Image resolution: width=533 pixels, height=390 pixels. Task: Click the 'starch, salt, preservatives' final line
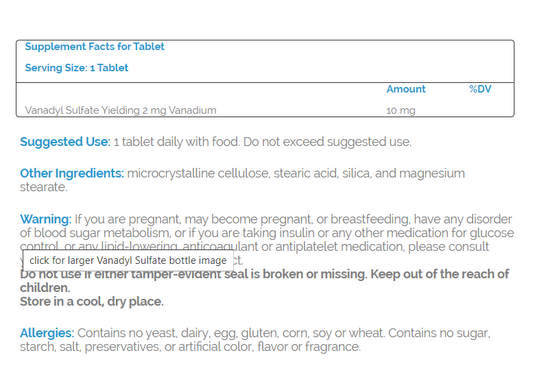[190, 347]
